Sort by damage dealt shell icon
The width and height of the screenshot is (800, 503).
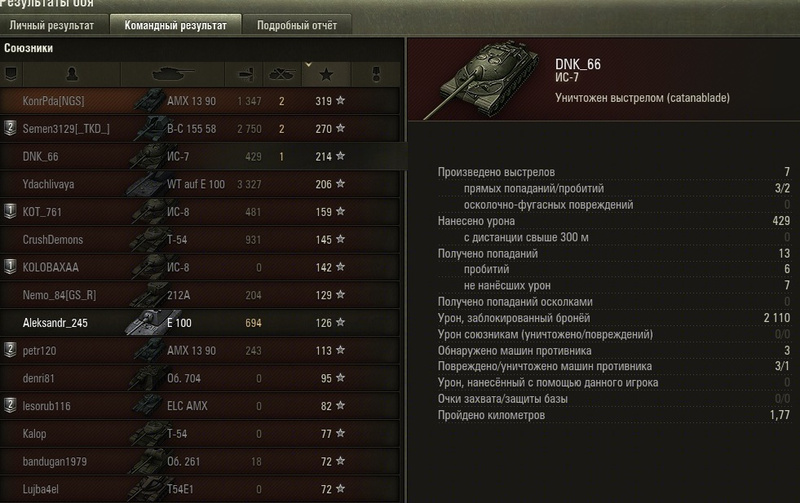coord(245,74)
